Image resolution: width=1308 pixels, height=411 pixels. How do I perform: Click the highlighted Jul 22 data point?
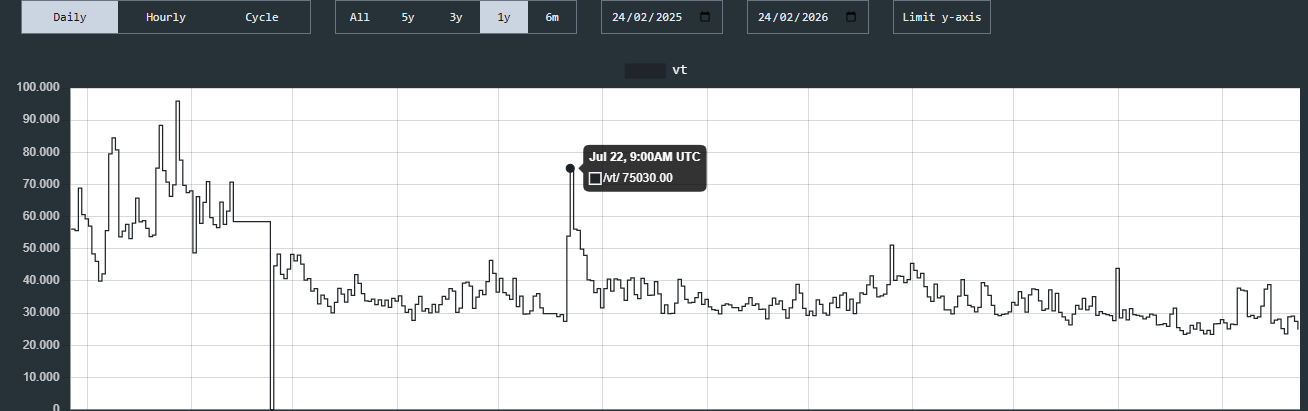pos(570,168)
